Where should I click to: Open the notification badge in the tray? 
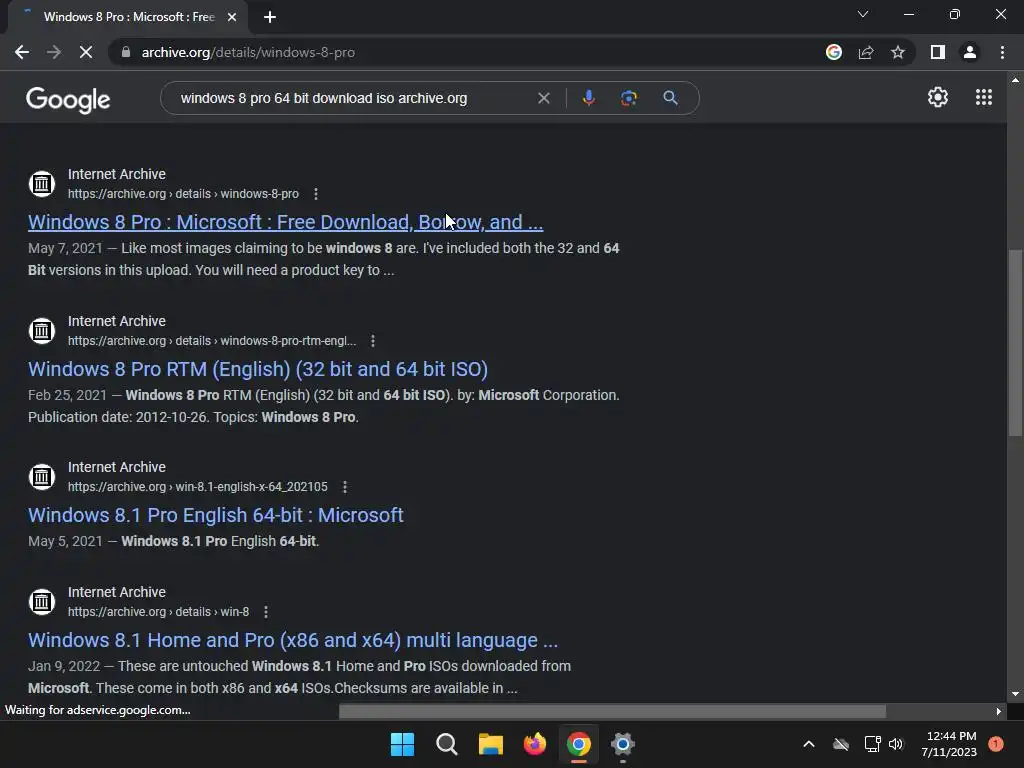tap(996, 743)
